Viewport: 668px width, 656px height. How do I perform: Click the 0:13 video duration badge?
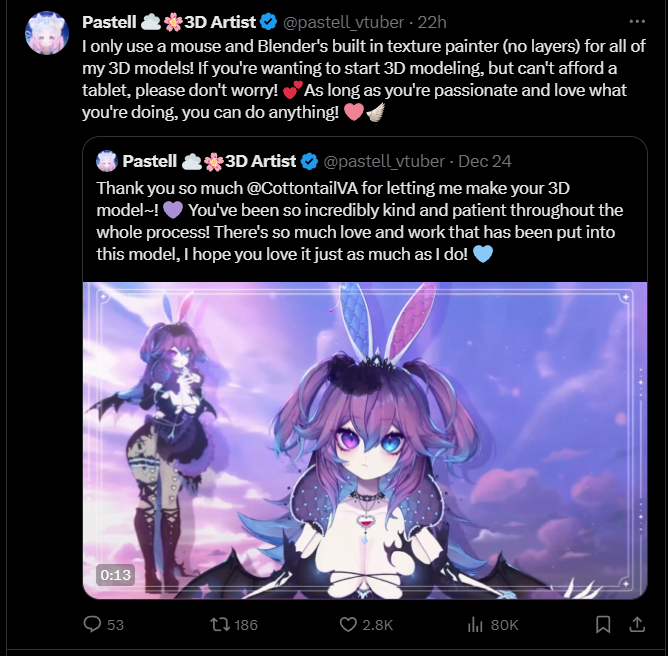(115, 575)
